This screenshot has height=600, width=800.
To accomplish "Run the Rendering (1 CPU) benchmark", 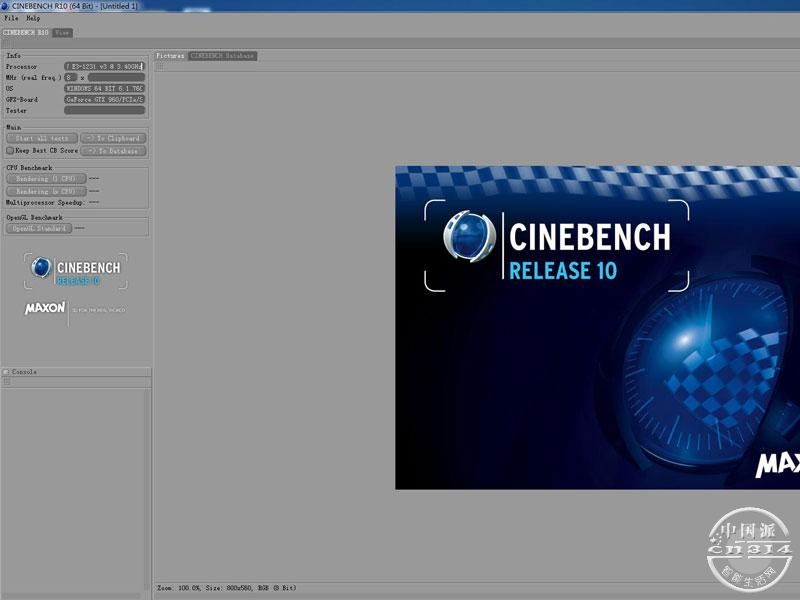I will coord(46,179).
